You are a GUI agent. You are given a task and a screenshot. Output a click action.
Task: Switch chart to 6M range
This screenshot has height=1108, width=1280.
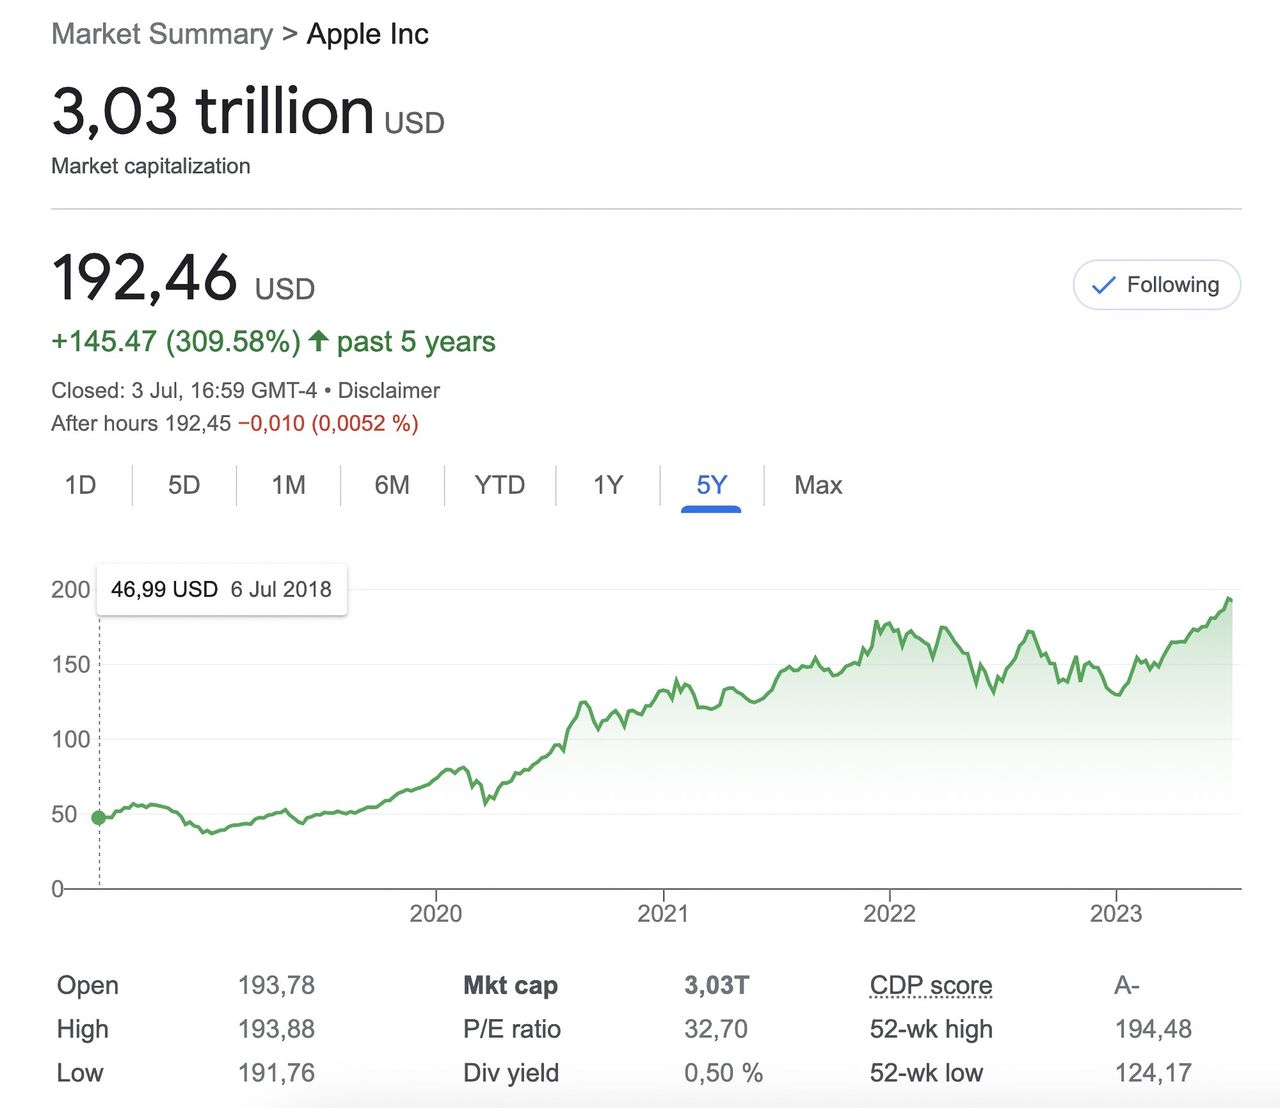tap(392, 485)
